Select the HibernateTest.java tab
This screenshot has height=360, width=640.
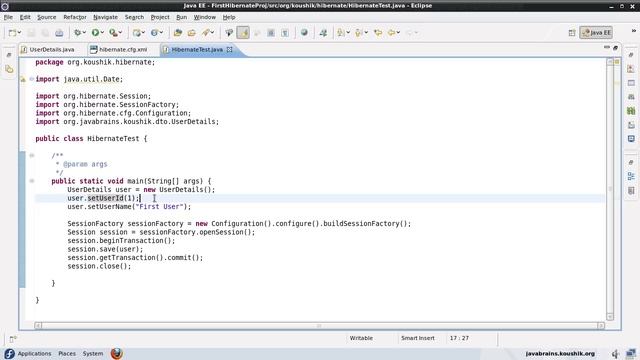(197, 49)
